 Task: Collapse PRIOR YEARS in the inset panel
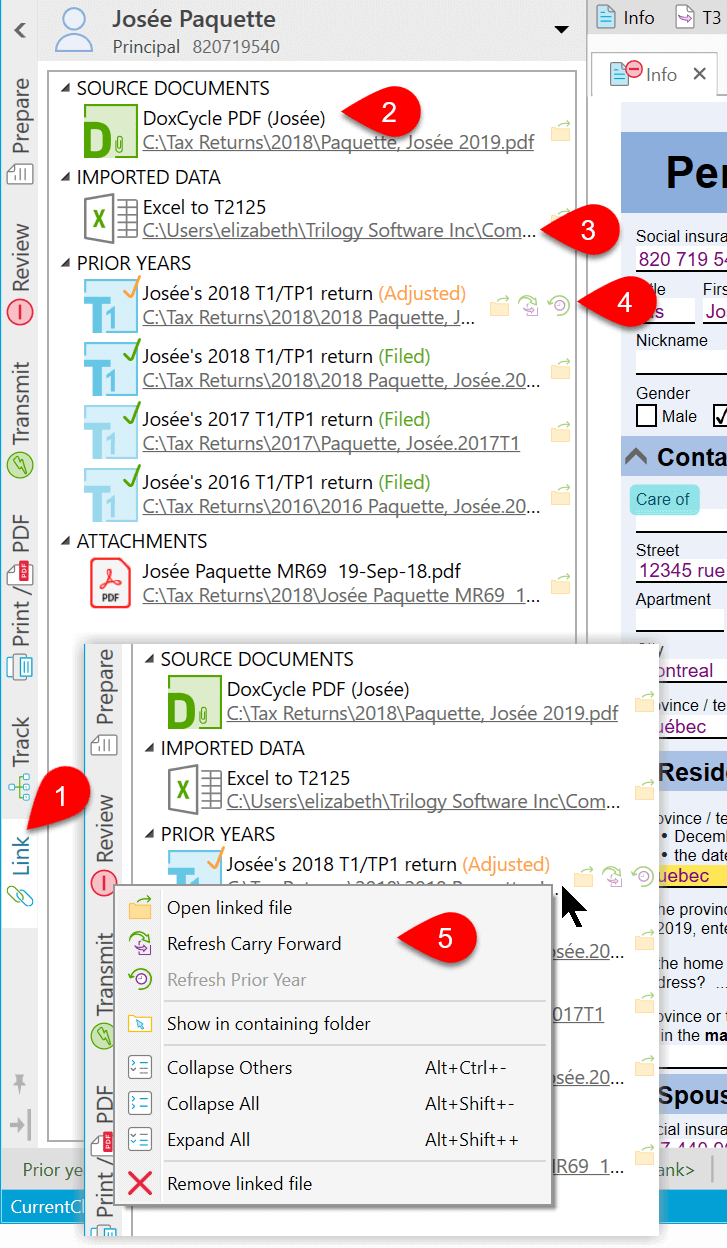[x=150, y=834]
